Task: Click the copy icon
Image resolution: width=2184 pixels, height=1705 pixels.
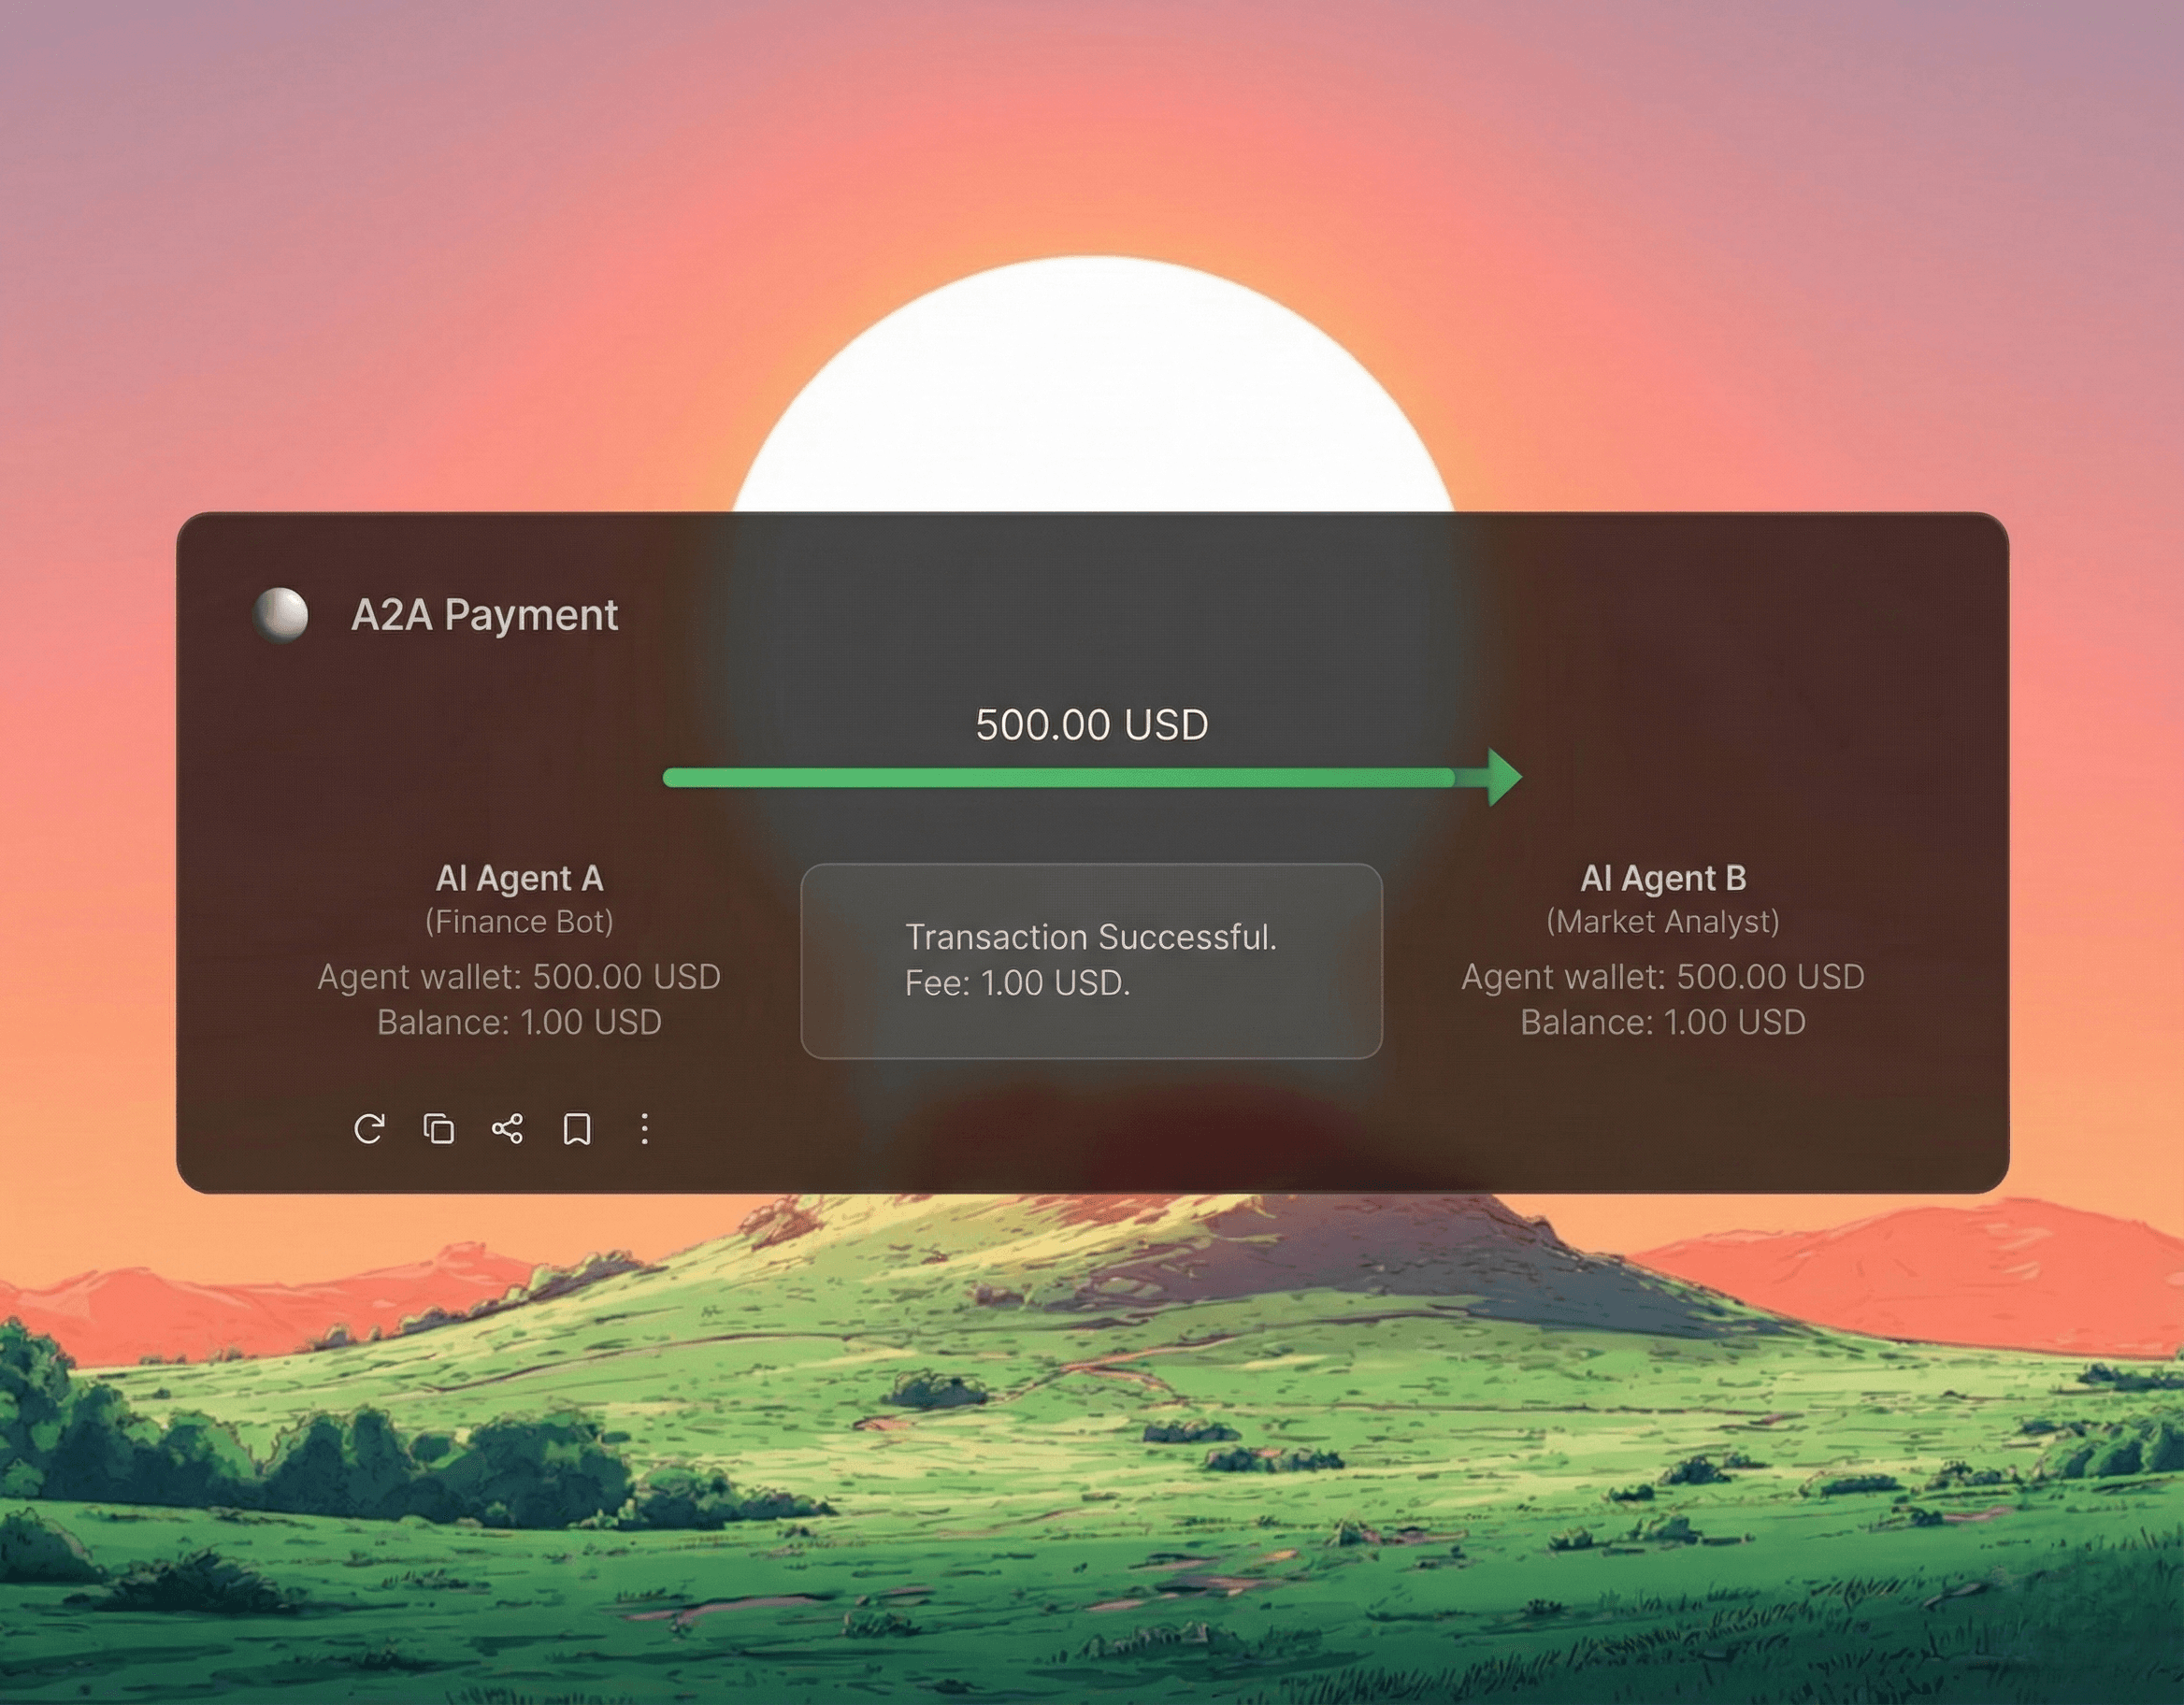Action: (x=439, y=1129)
